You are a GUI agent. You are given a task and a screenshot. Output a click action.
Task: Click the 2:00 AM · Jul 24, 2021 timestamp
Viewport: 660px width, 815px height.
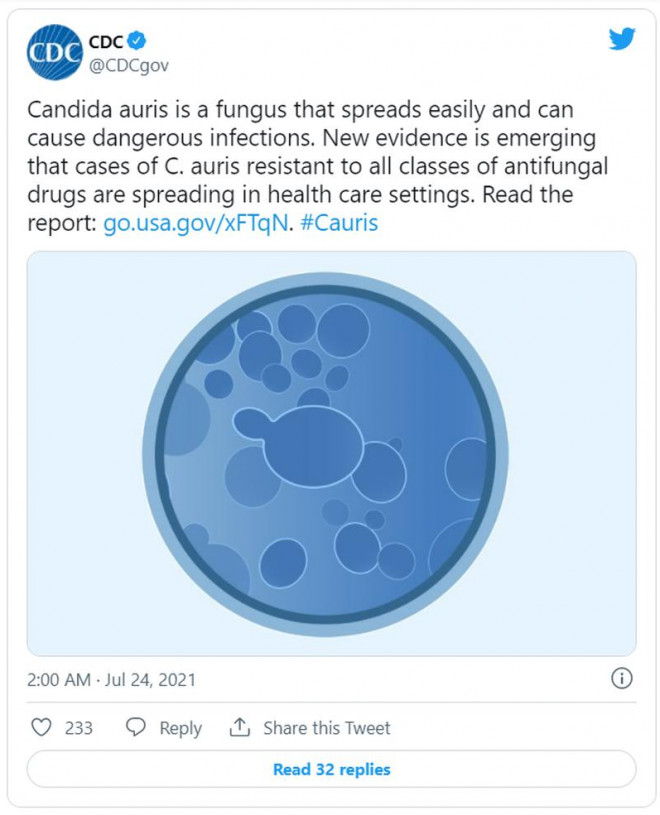[x=111, y=680]
